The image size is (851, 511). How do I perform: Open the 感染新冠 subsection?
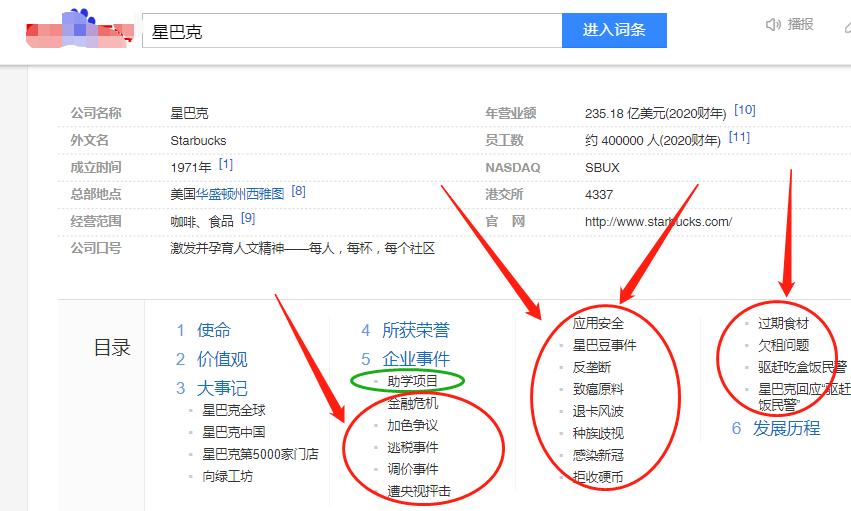tap(598, 455)
